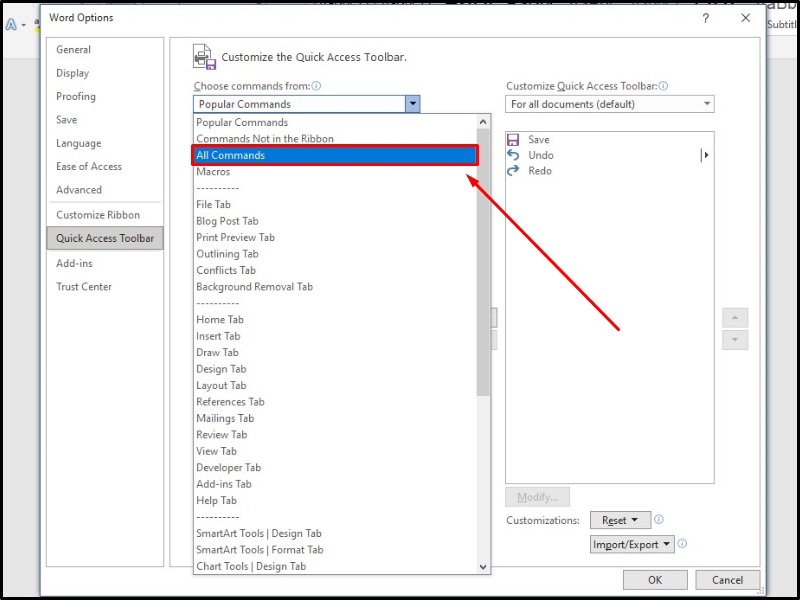Select Outlining Tab option
This screenshot has height=600, width=800.
click(x=335, y=254)
